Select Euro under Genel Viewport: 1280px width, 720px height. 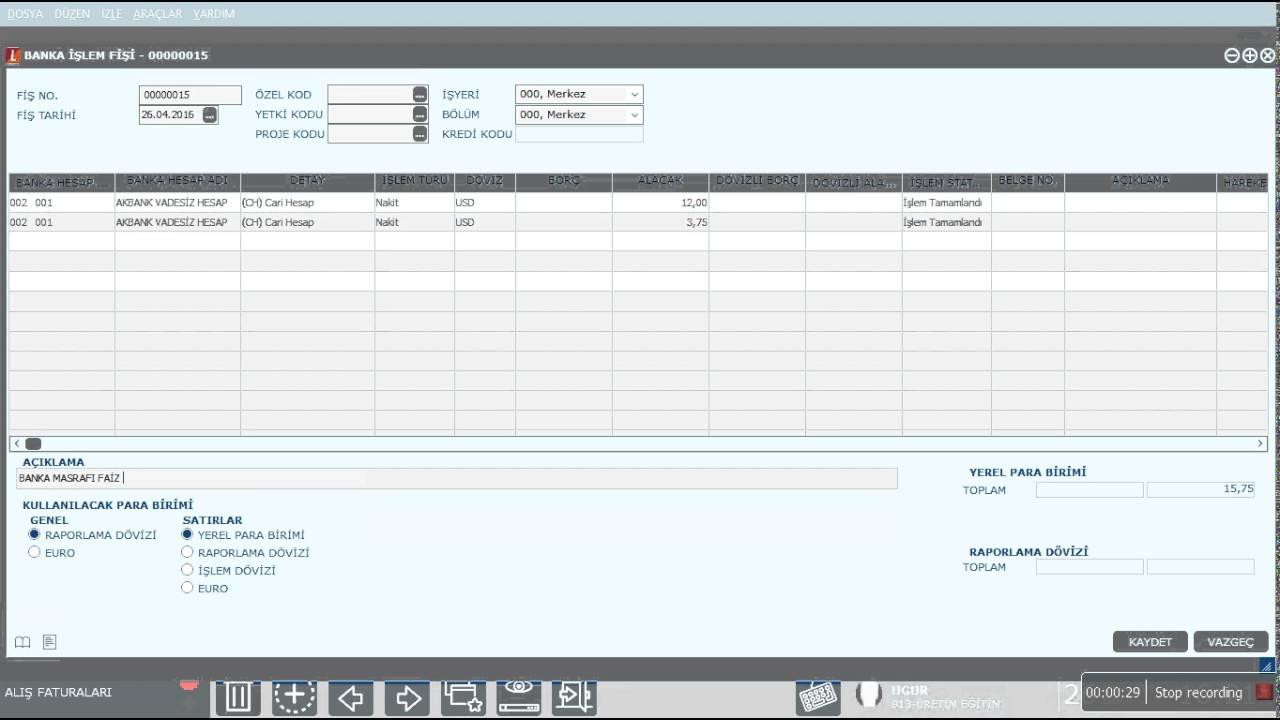tap(34, 552)
